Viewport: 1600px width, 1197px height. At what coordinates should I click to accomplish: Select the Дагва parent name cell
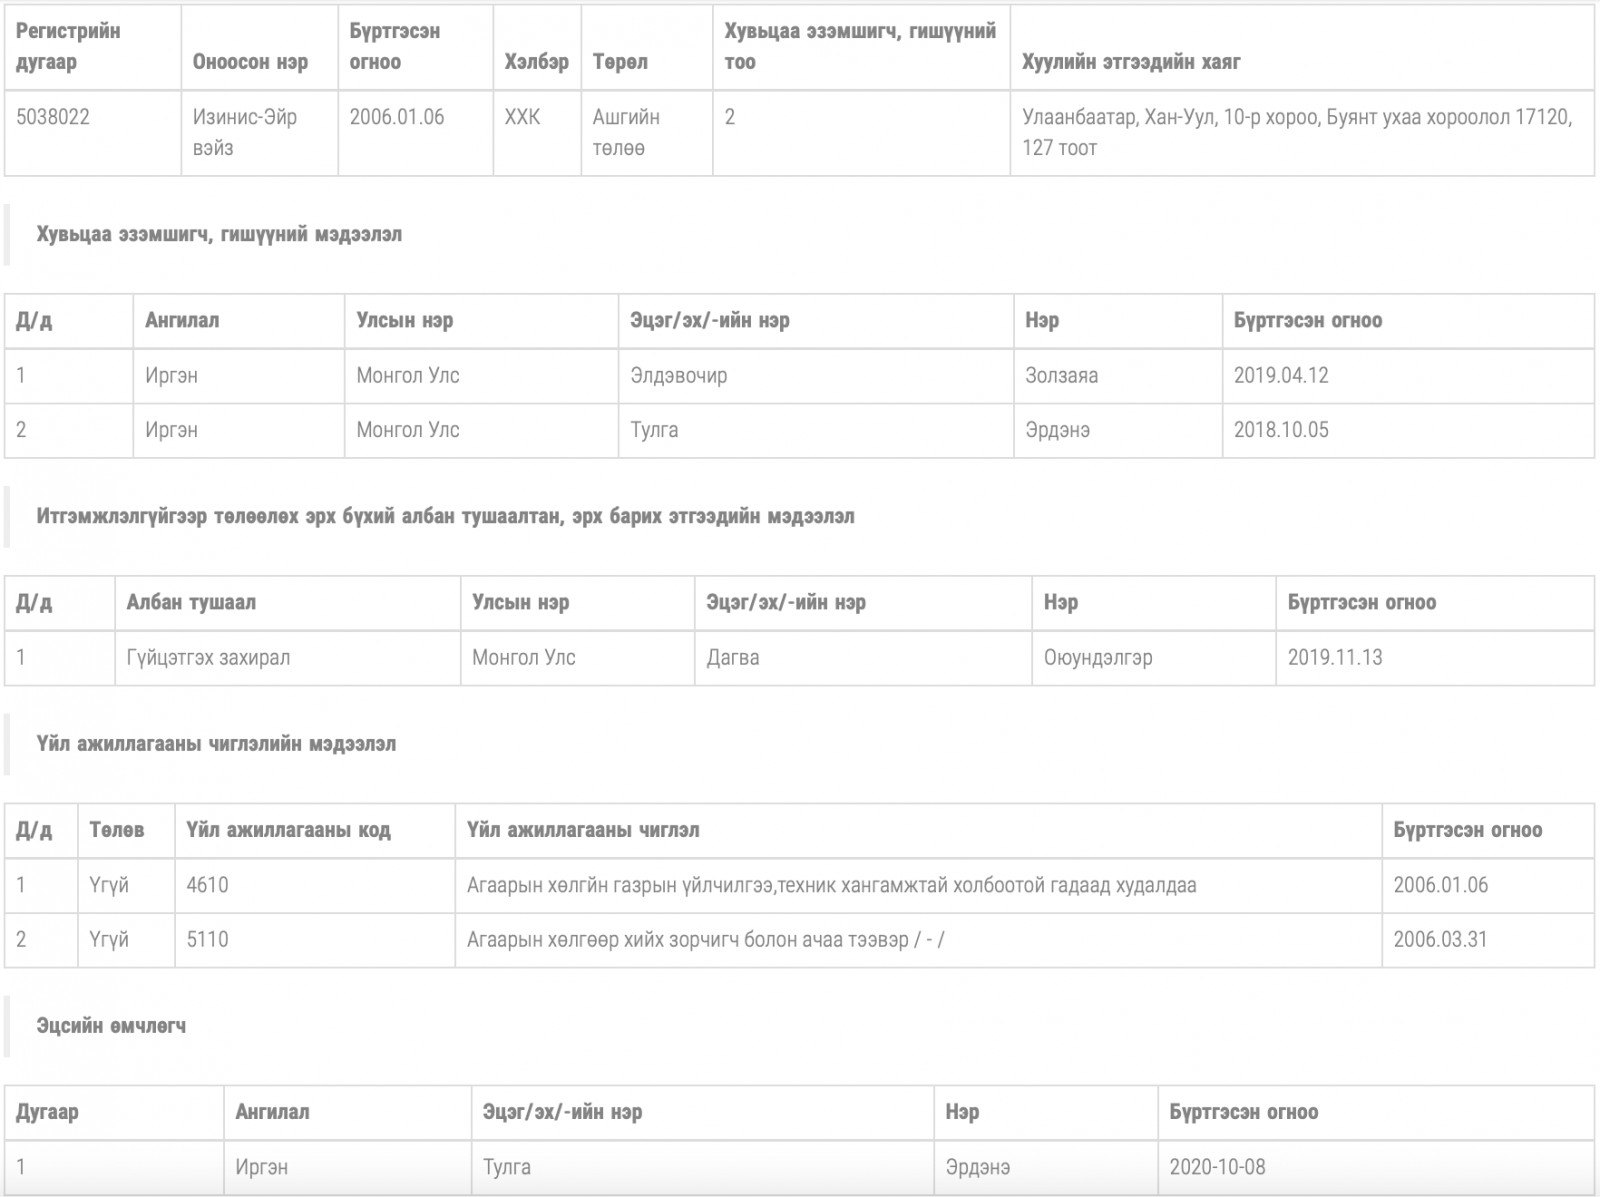(863, 658)
